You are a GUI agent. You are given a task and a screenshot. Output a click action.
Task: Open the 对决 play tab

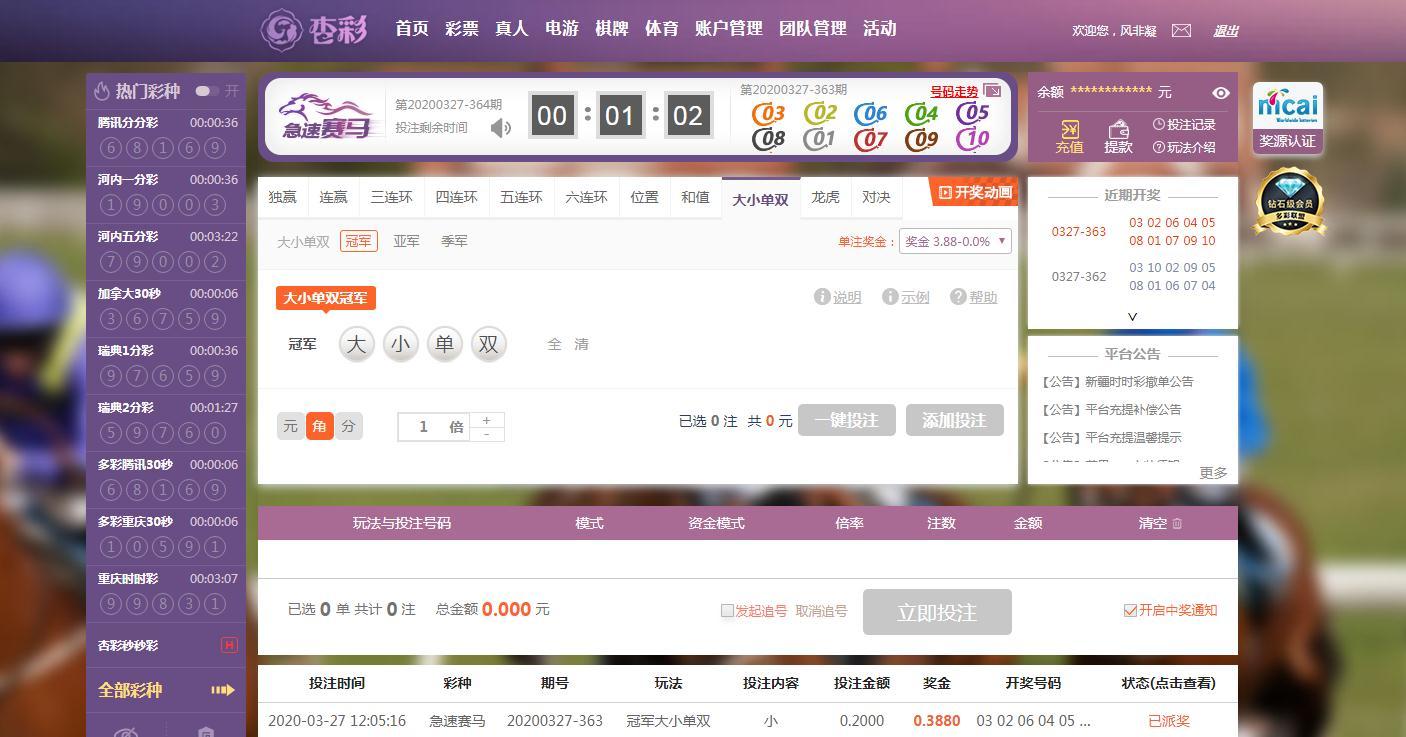pyautogui.click(x=876, y=197)
